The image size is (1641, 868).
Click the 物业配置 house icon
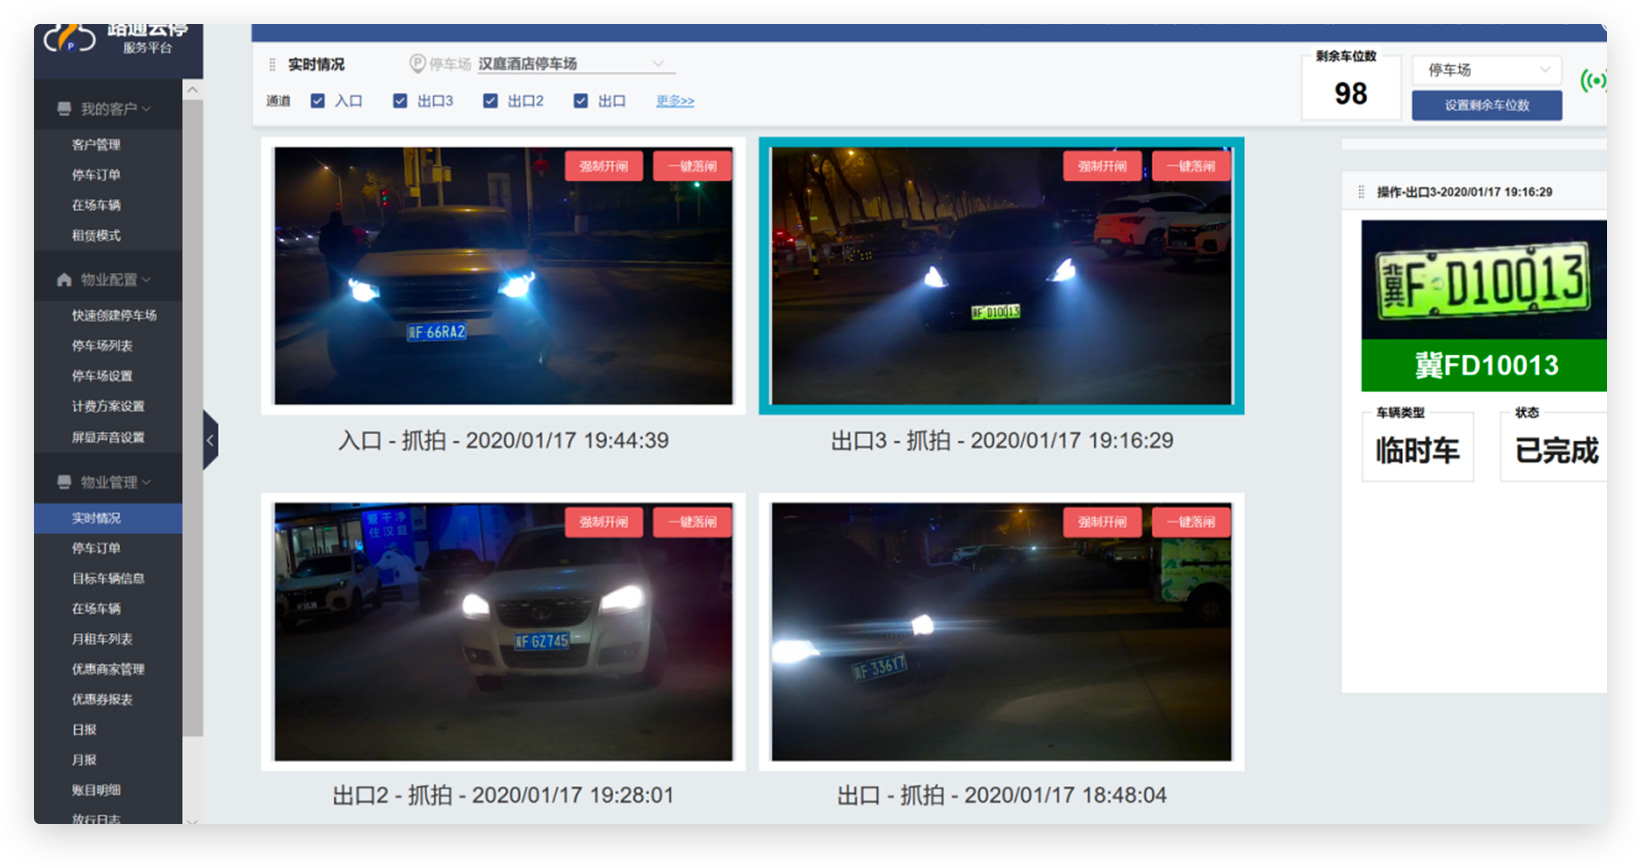pyautogui.click(x=64, y=280)
